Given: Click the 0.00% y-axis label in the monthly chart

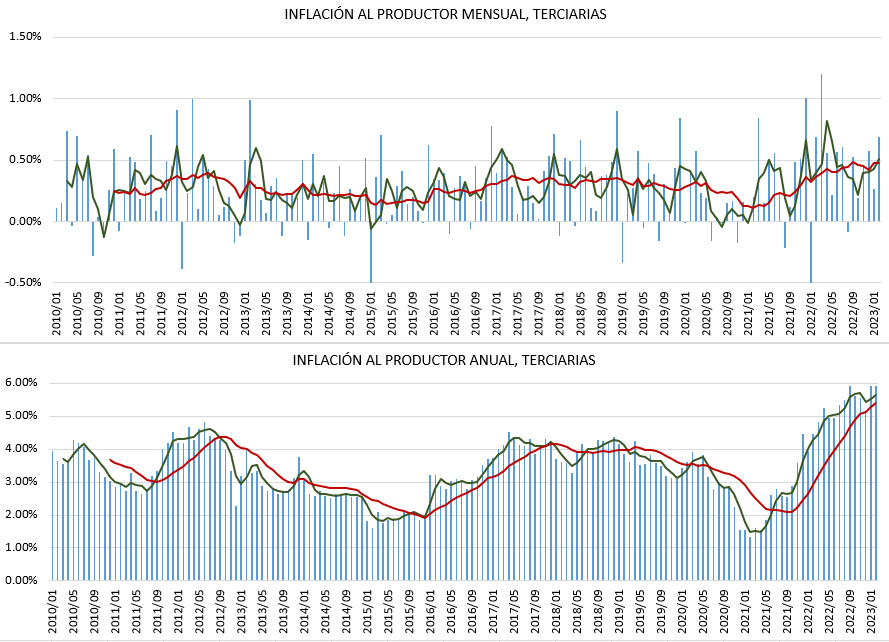Looking at the screenshot, I should [x=26, y=221].
